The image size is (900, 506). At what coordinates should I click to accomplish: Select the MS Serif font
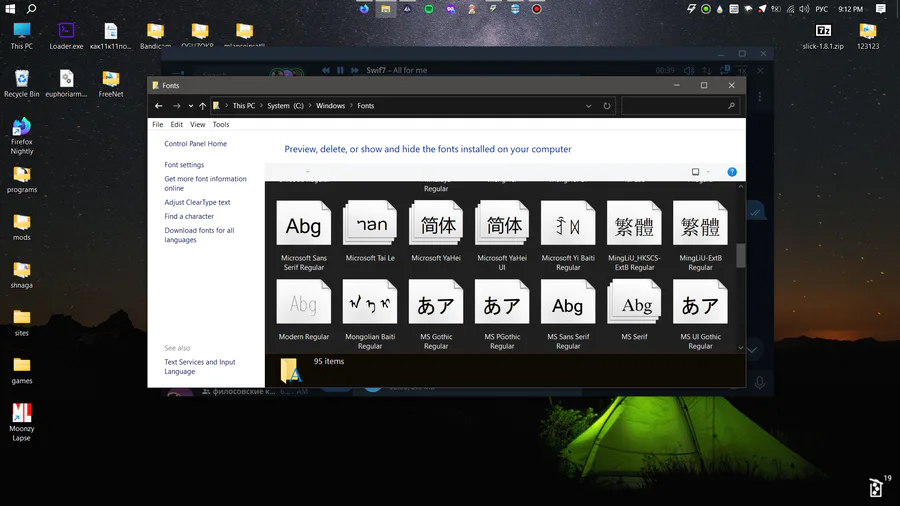coord(634,310)
